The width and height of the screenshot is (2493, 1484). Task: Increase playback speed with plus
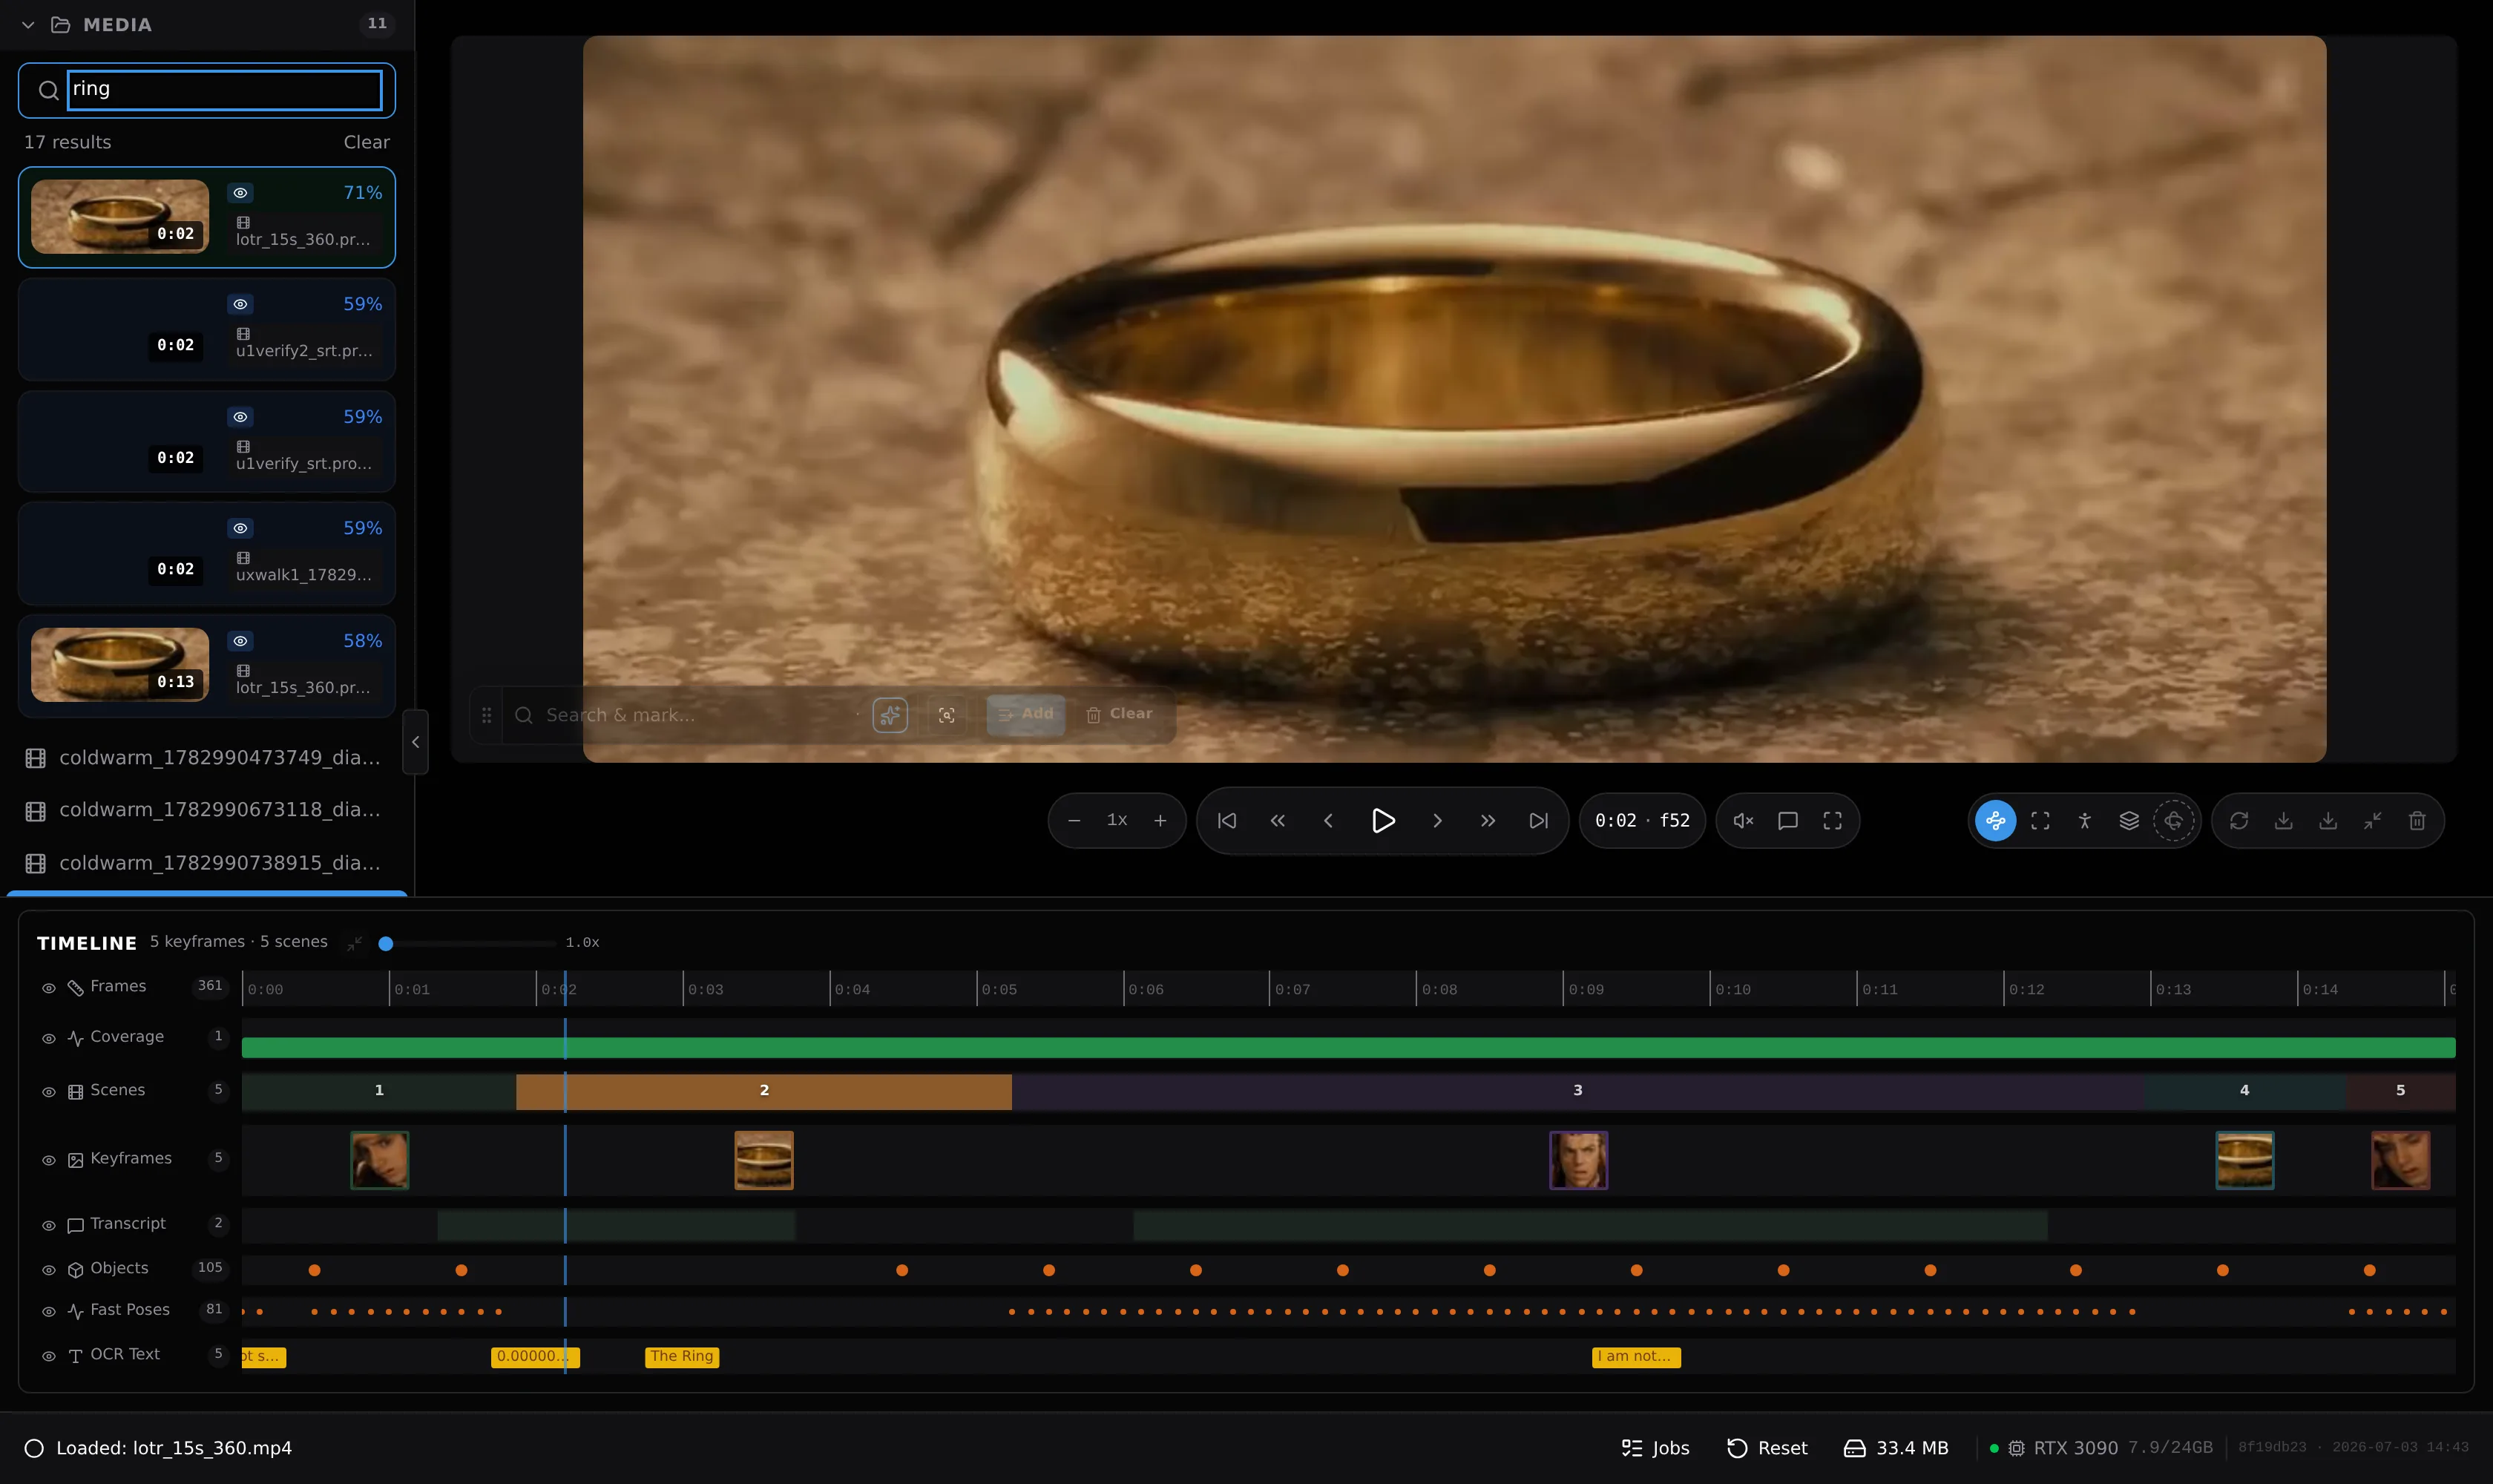(x=1160, y=821)
